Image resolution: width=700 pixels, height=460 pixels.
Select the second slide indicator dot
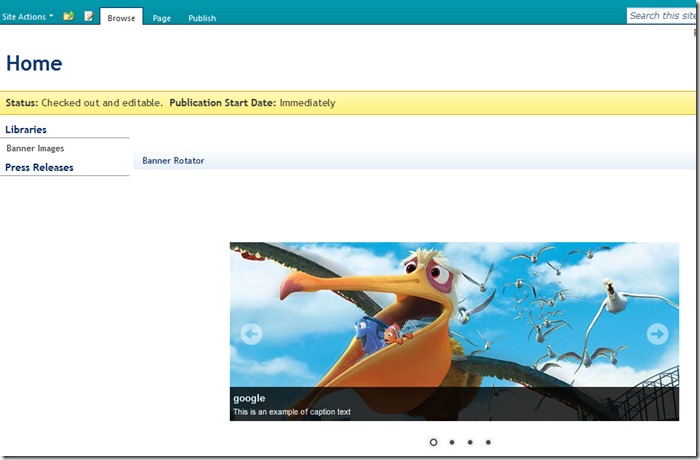pyautogui.click(x=452, y=442)
